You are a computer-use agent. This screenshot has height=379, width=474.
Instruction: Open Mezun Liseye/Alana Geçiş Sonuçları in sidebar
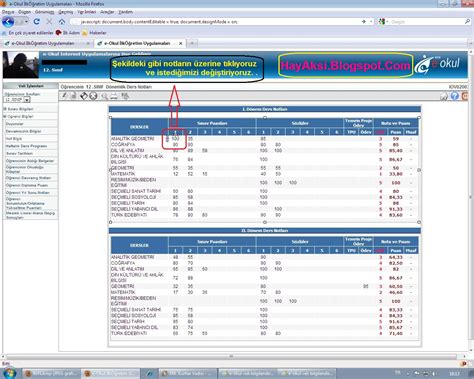pyautogui.click(x=30, y=215)
